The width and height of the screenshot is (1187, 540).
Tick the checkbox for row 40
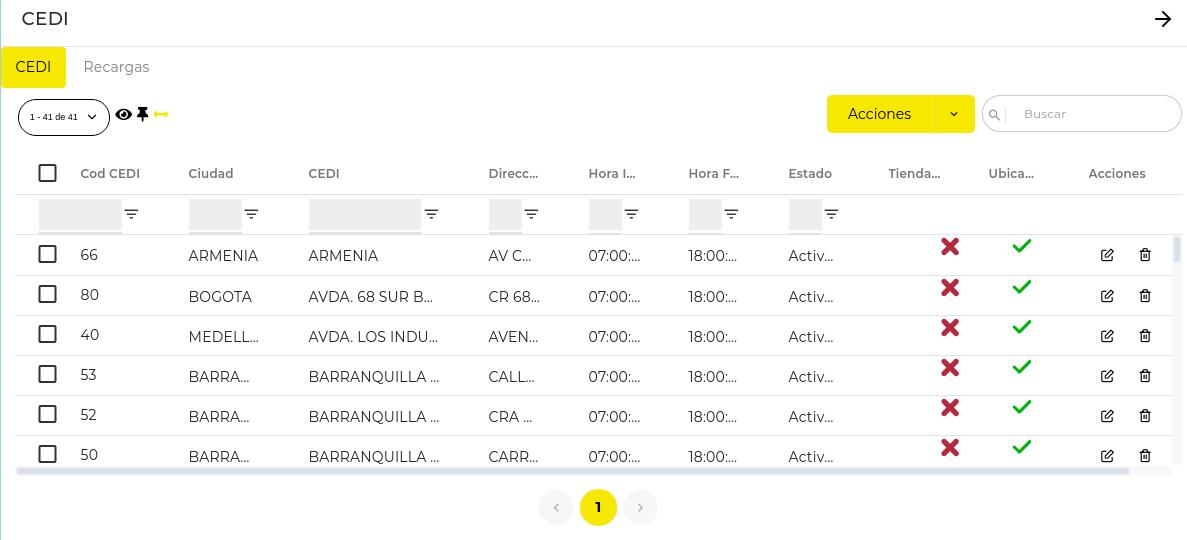click(x=48, y=334)
